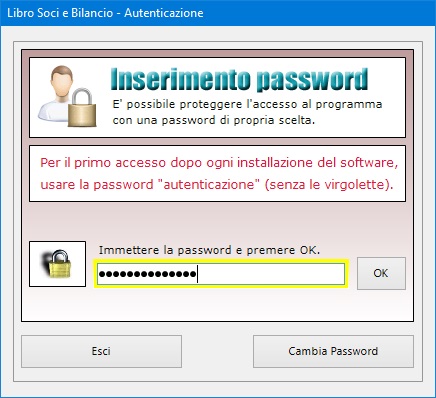
Task: Click the masked dots in the password box
Action: click(148, 274)
